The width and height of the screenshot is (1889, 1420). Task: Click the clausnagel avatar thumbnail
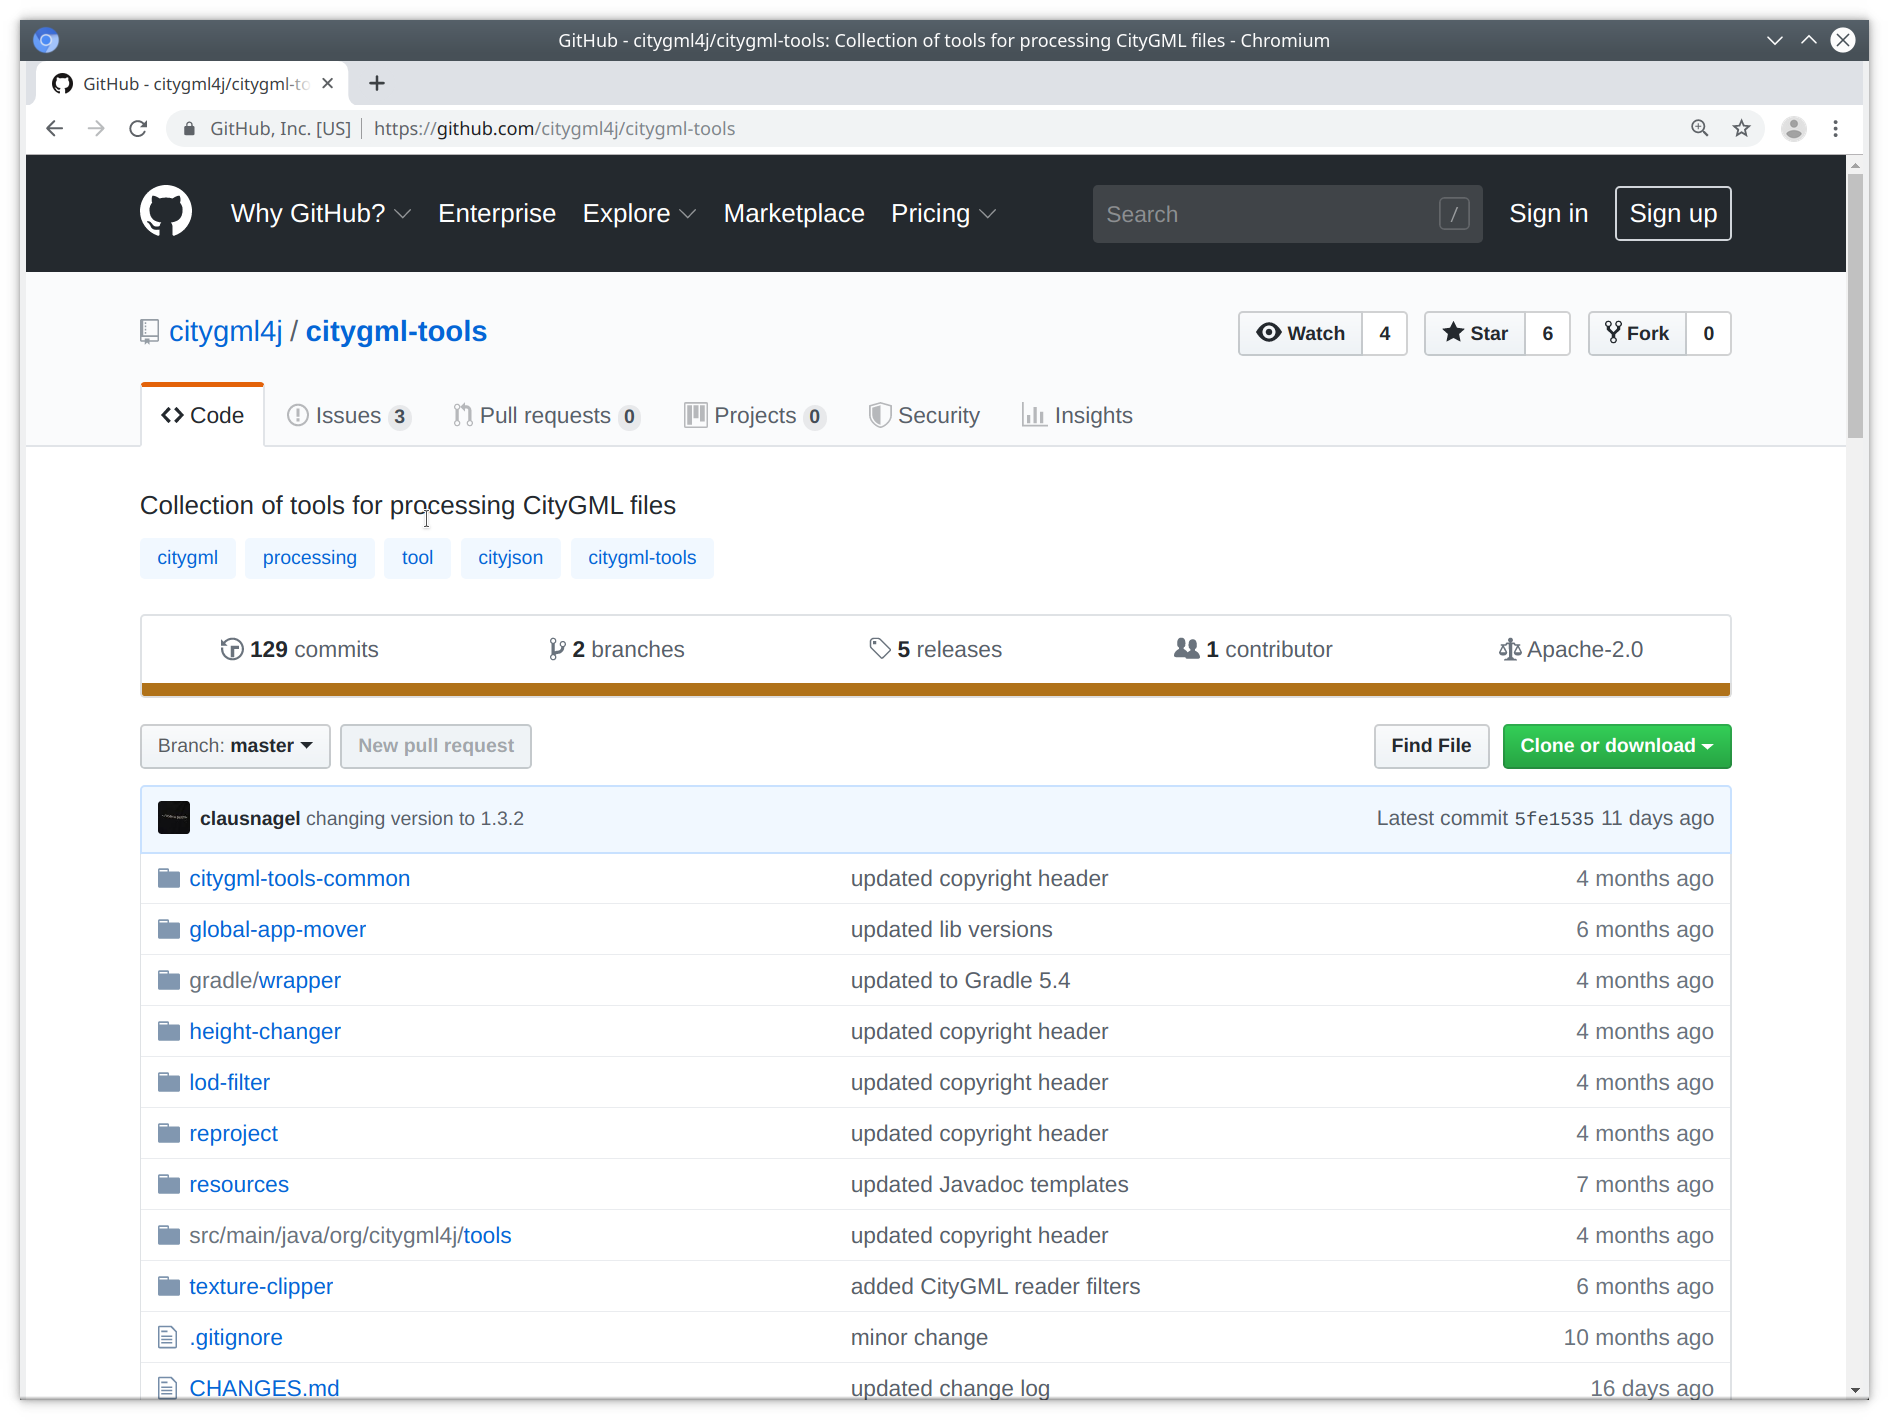click(174, 818)
